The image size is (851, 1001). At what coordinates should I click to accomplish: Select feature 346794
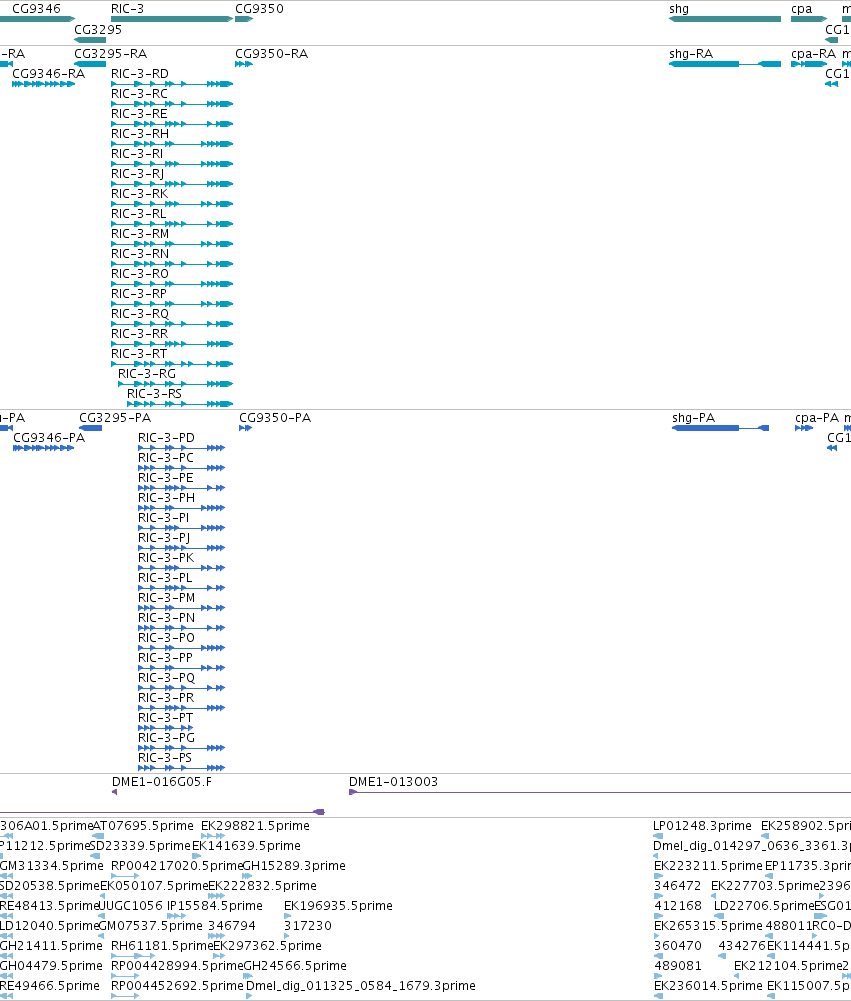click(216, 936)
